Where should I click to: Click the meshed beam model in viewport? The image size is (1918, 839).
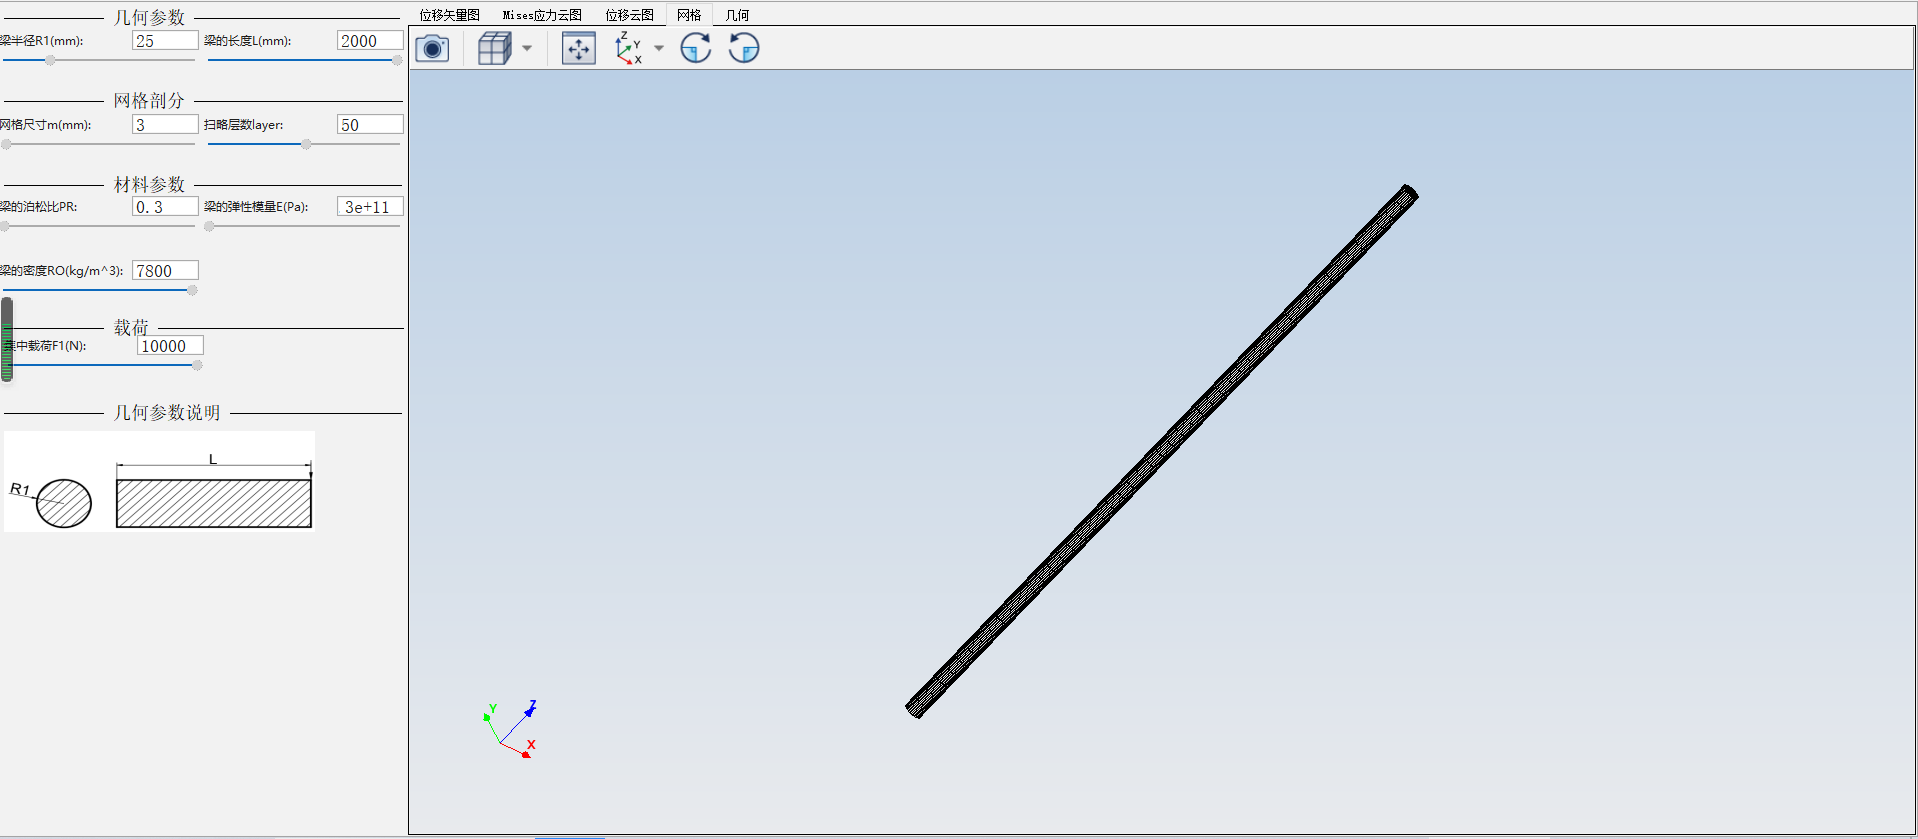(x=1162, y=451)
